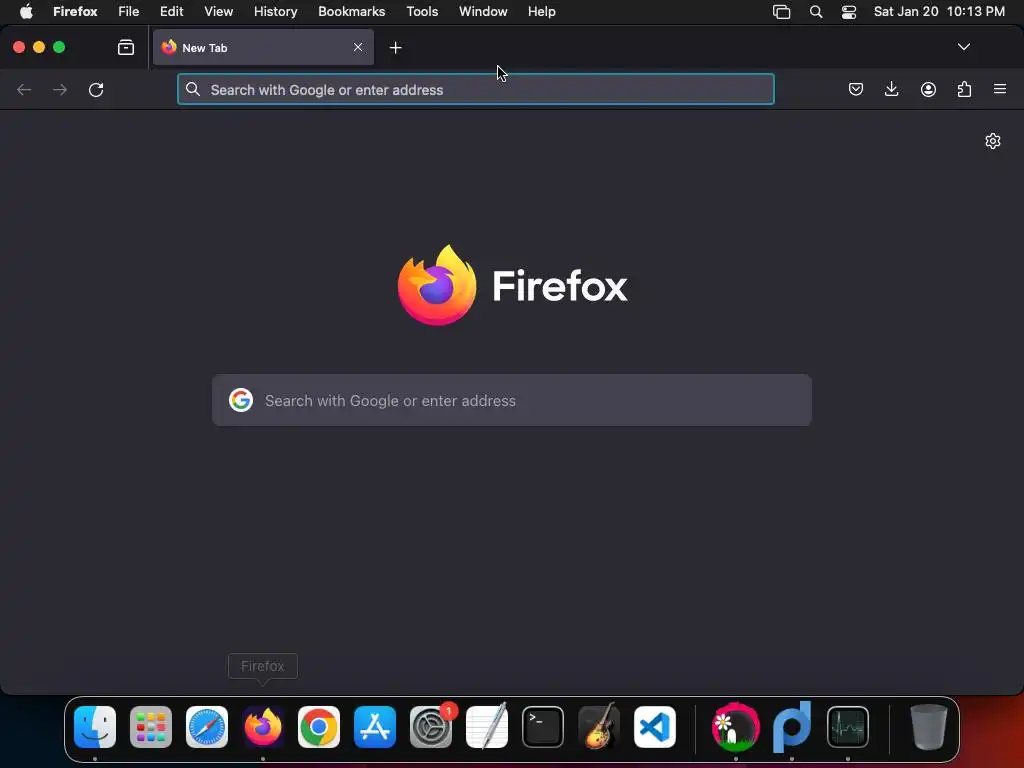Open the File menu
1024x768 pixels.
pos(129,11)
